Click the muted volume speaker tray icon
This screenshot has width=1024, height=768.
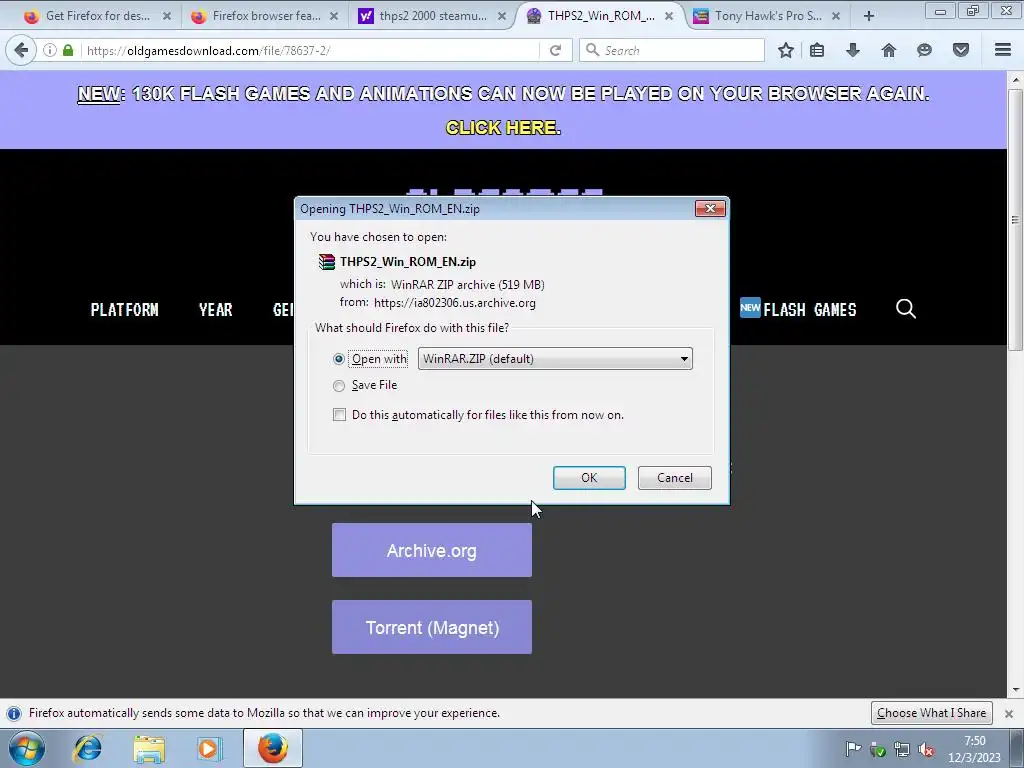click(925, 749)
